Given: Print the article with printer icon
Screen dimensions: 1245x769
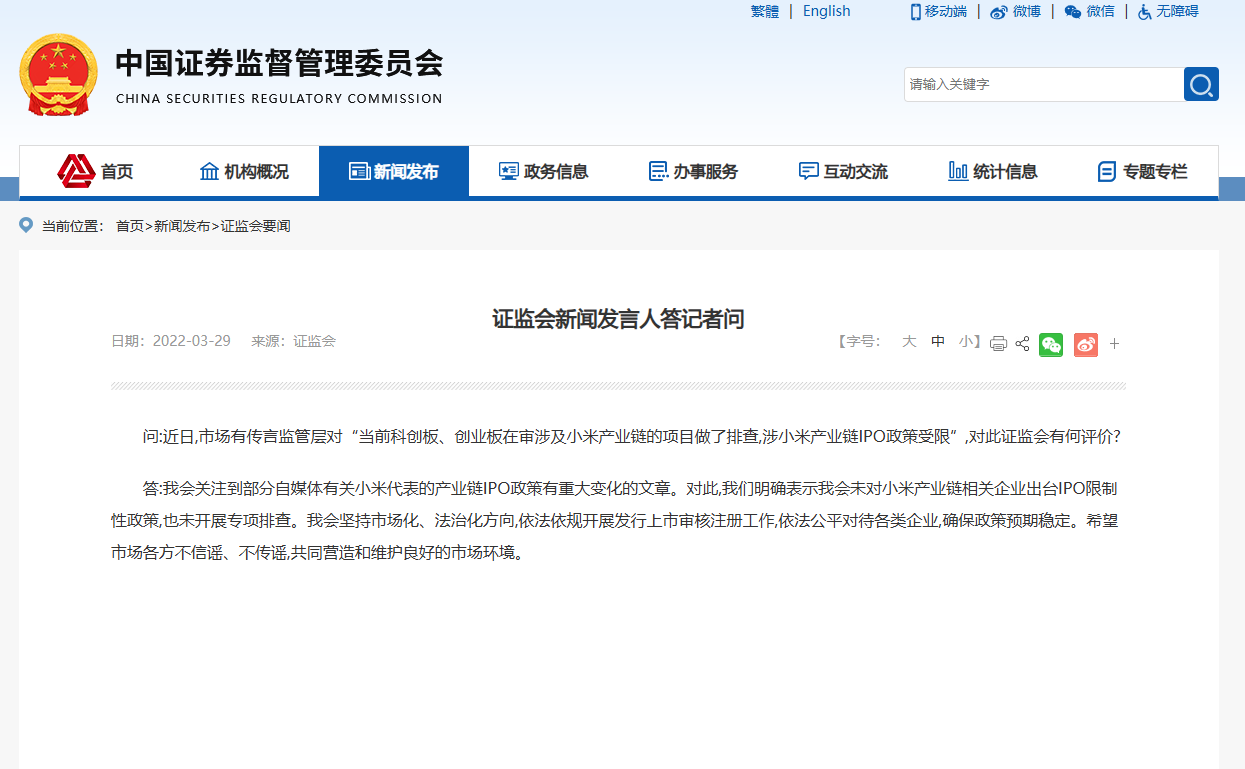Looking at the screenshot, I should 998,344.
